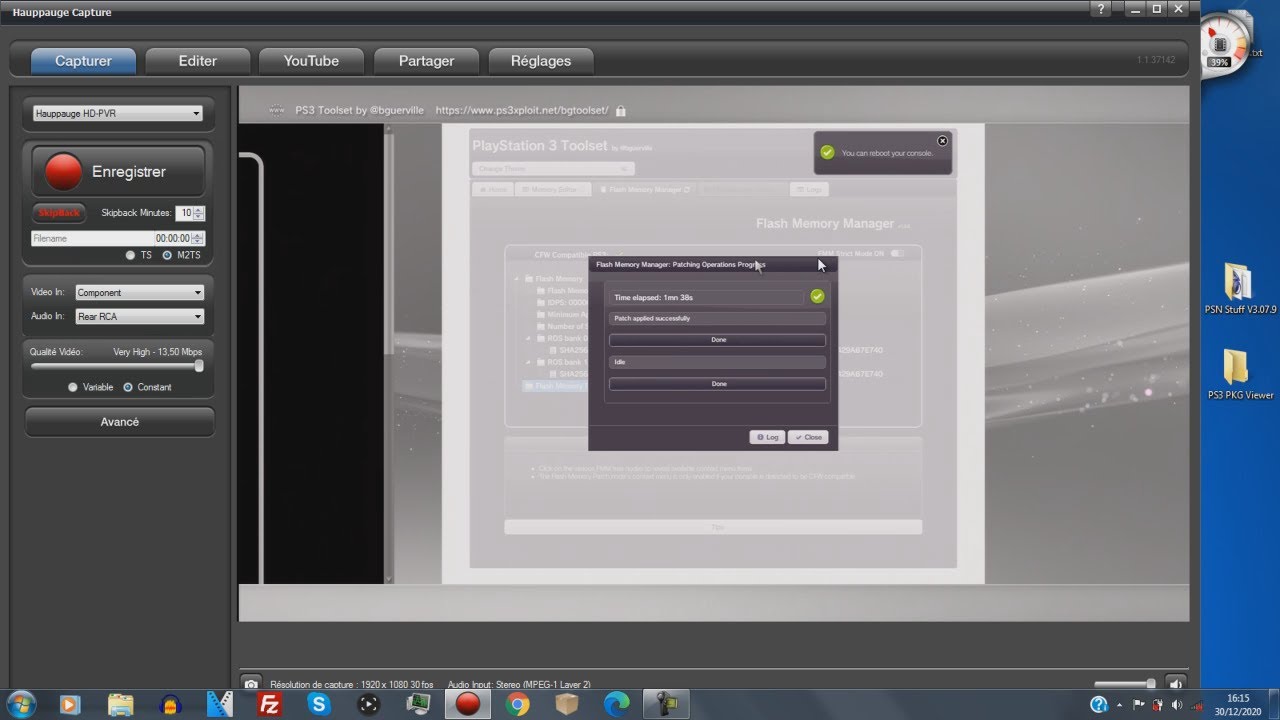1280x720 pixels.
Task: Switch to the Editer tab
Action: click(198, 61)
